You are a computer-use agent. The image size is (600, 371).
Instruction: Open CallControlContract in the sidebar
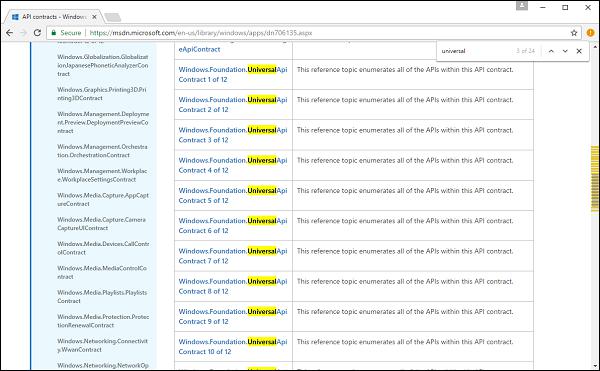click(103, 248)
